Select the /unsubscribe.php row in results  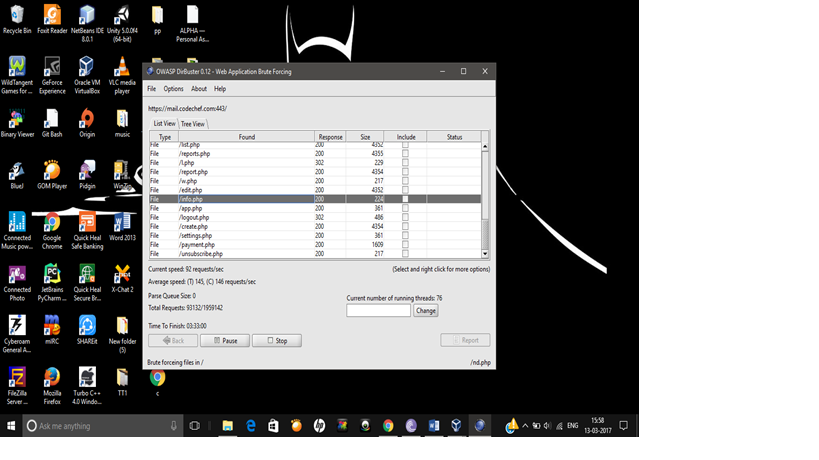(x=315, y=254)
